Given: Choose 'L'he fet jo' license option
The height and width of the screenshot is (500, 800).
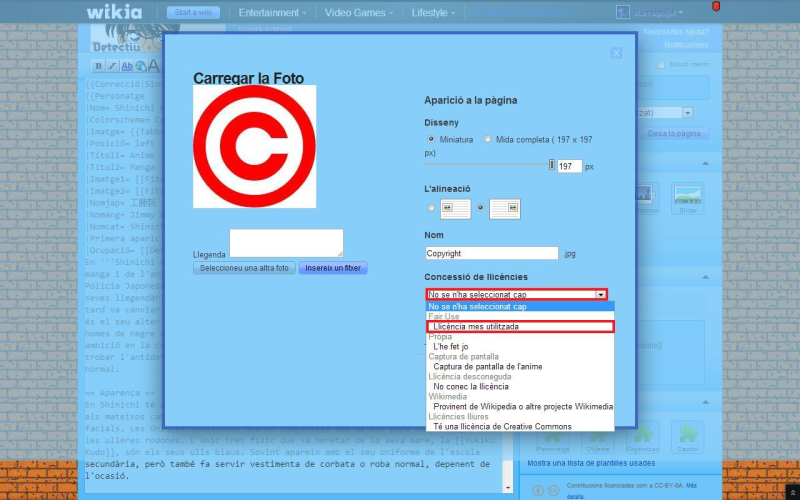Looking at the screenshot, I should [451, 346].
